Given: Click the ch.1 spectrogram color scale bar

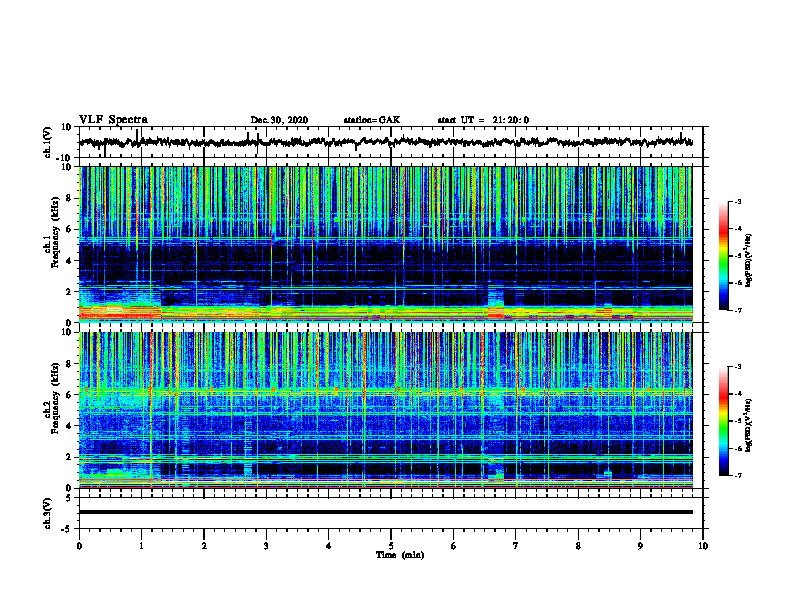Looking at the screenshot, I should click(723, 256).
